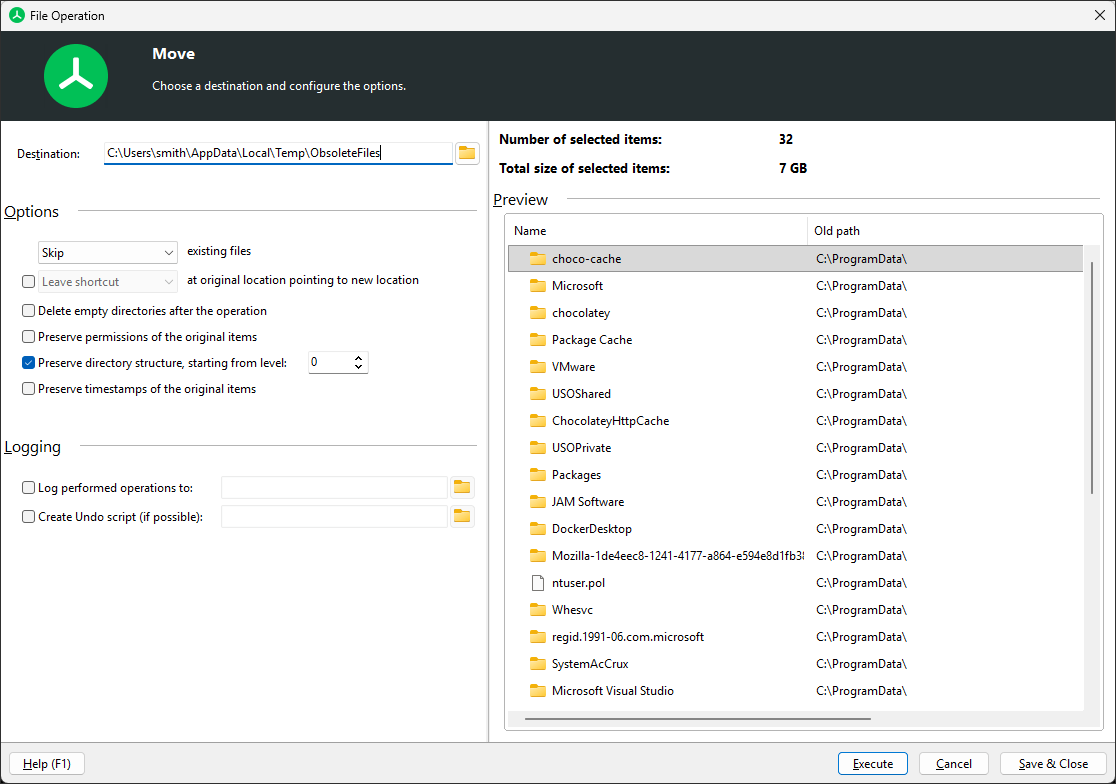The width and height of the screenshot is (1116, 784).
Task: Click the DockerDesktop folder icon
Action: (x=538, y=529)
